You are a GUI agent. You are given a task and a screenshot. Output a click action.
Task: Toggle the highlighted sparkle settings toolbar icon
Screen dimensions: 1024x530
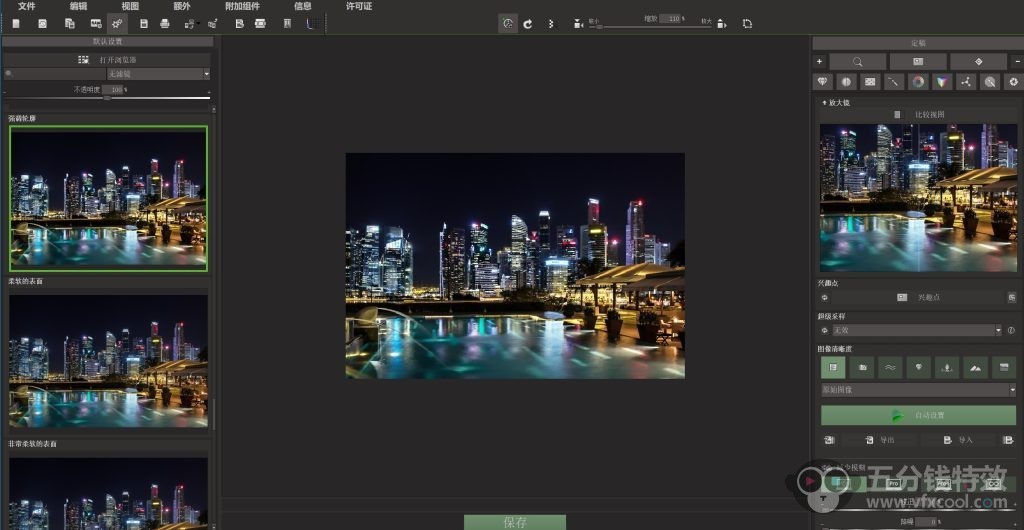pyautogui.click(x=117, y=23)
